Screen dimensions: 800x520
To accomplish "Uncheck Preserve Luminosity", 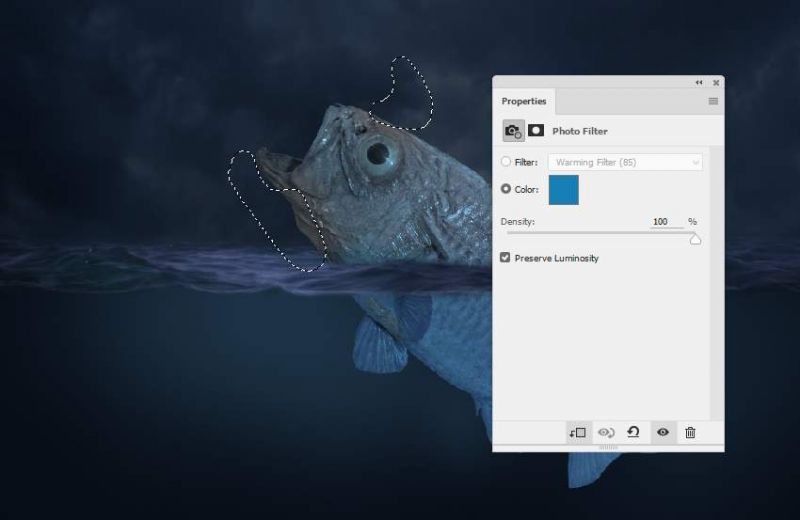I will pos(505,258).
